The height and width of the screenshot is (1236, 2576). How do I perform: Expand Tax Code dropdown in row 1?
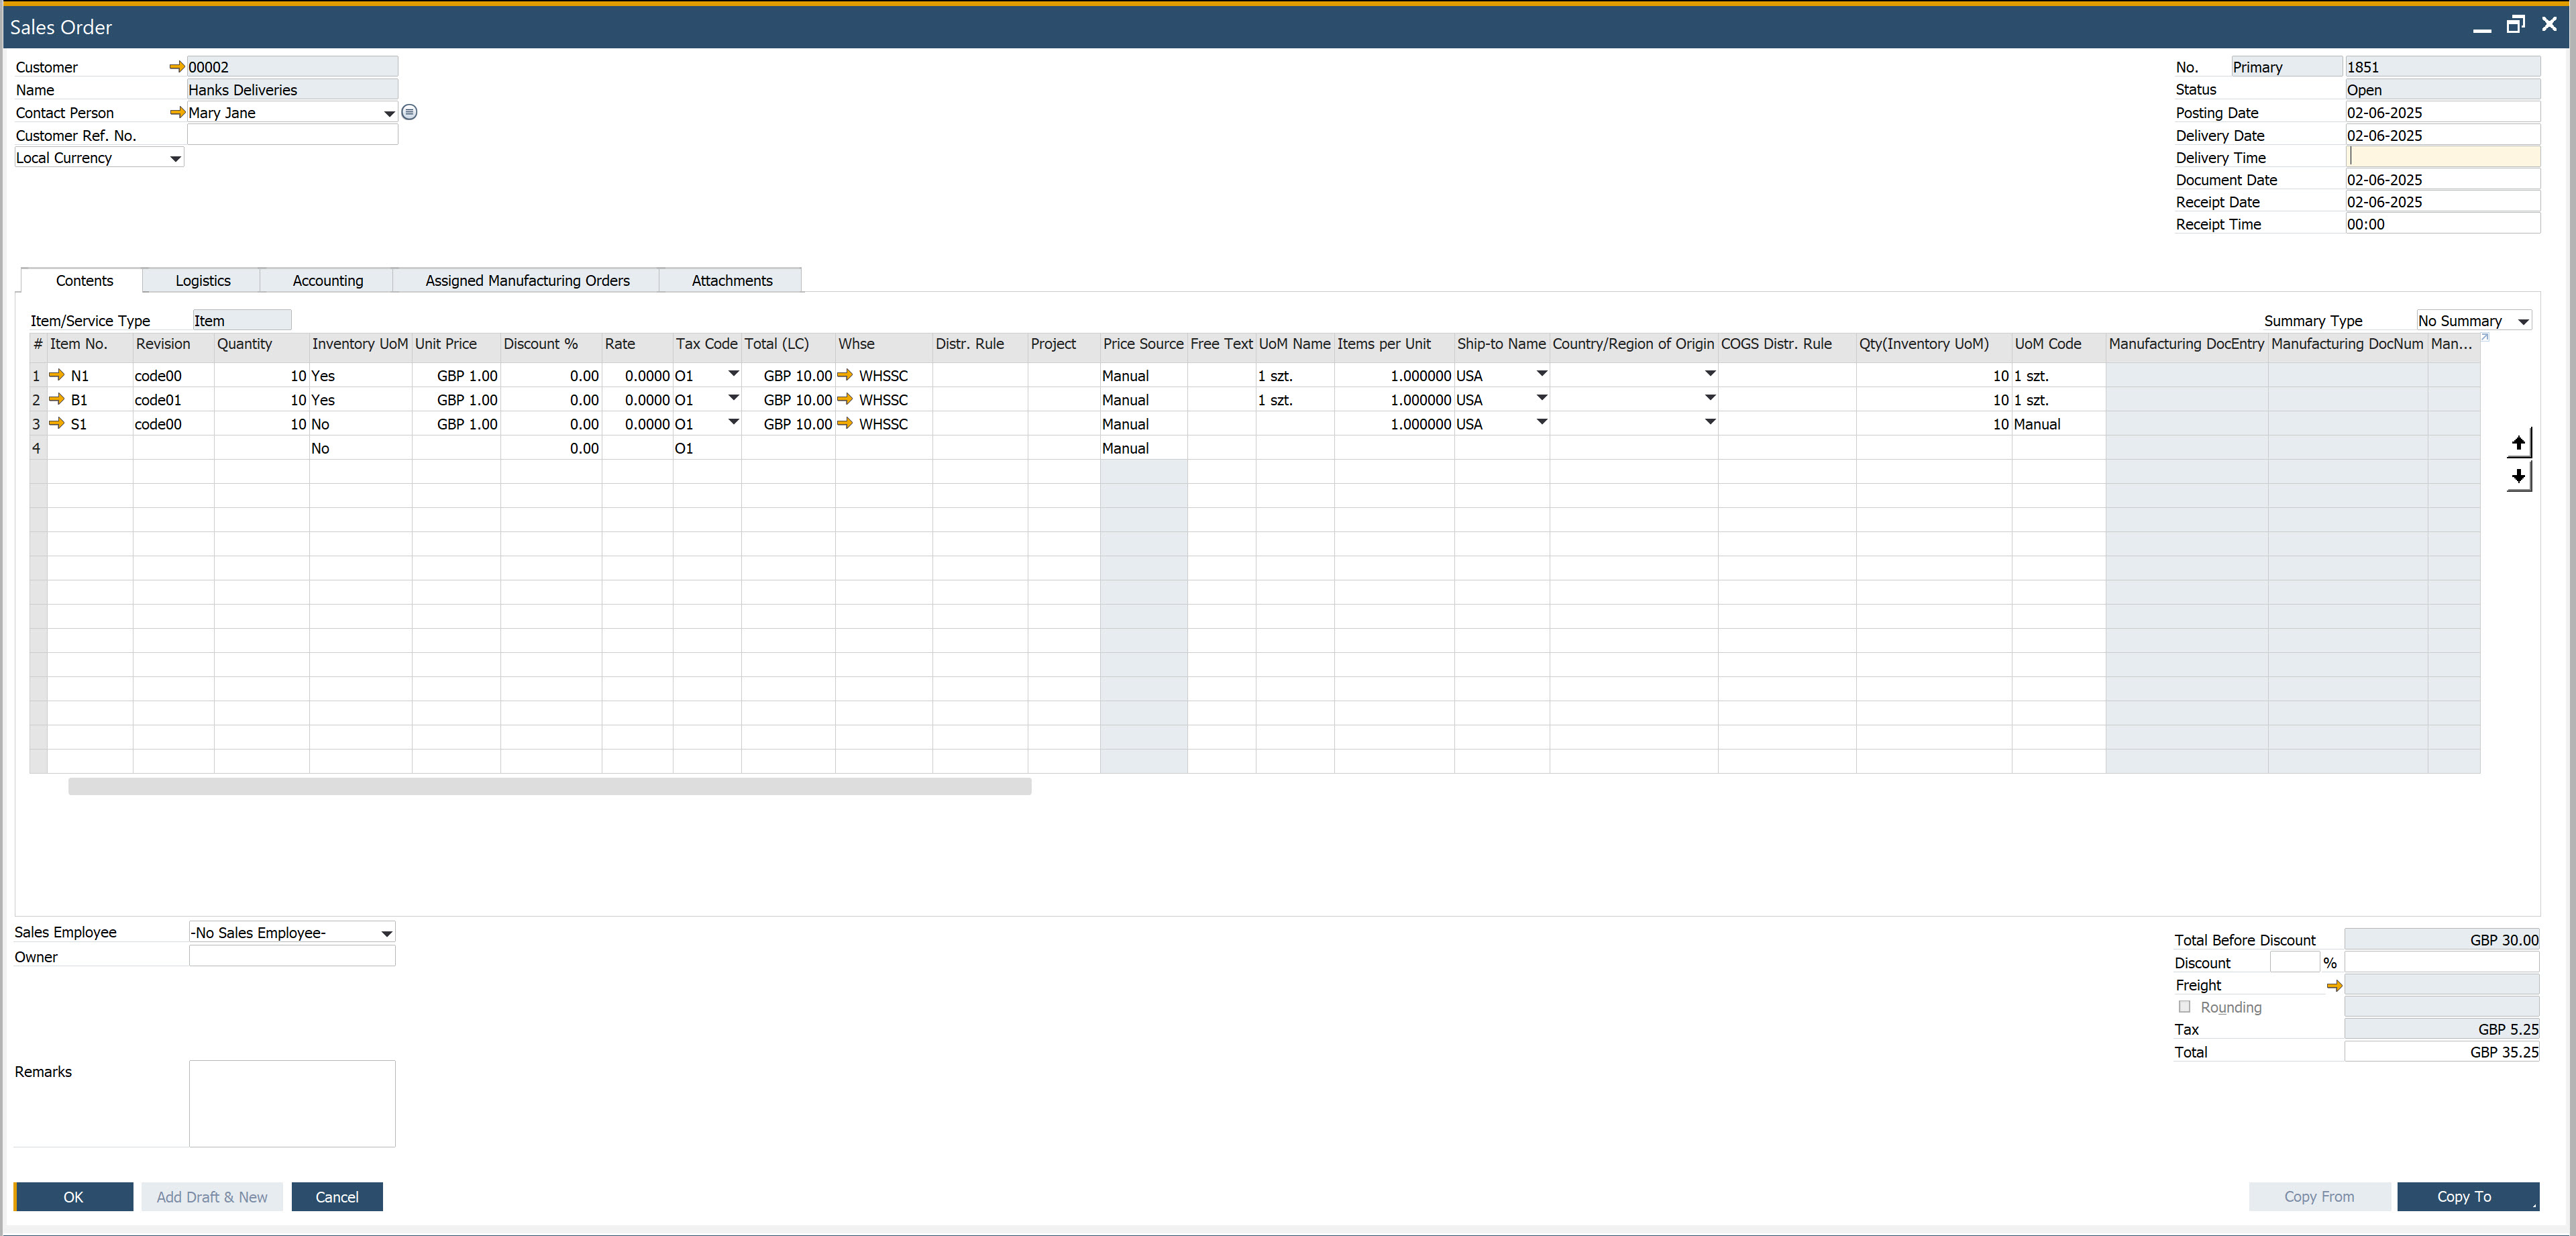[x=733, y=374]
